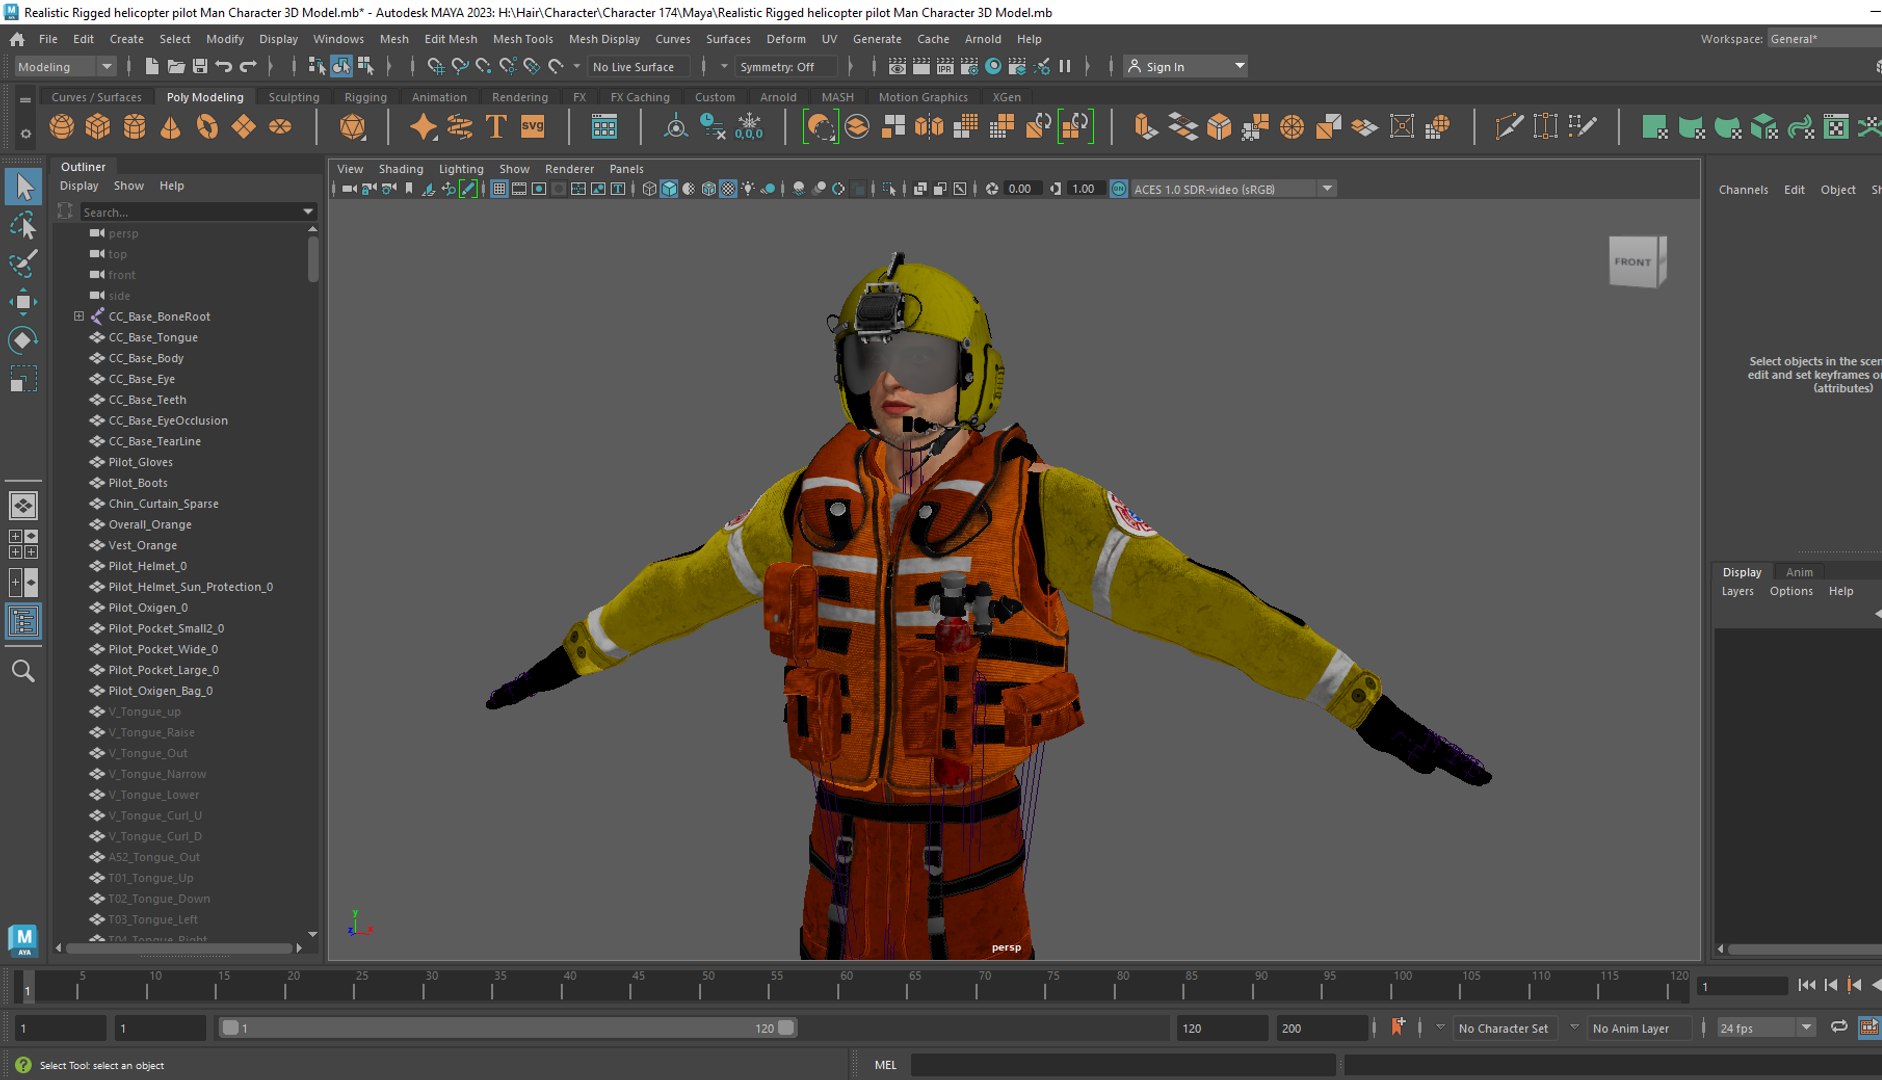Select the polygon sphere shelf icon
The image size is (1882, 1080).
click(61, 127)
